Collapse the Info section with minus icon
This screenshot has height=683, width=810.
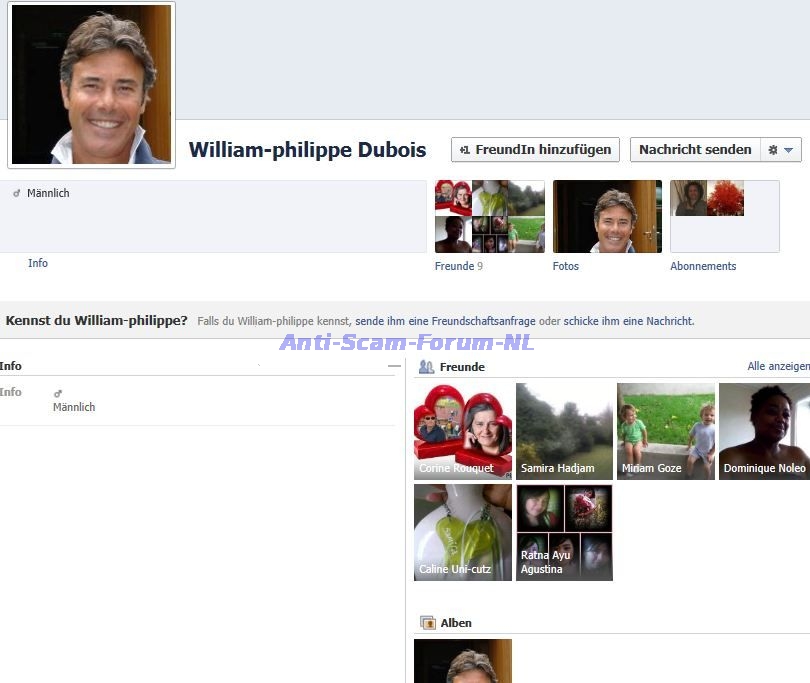click(394, 367)
